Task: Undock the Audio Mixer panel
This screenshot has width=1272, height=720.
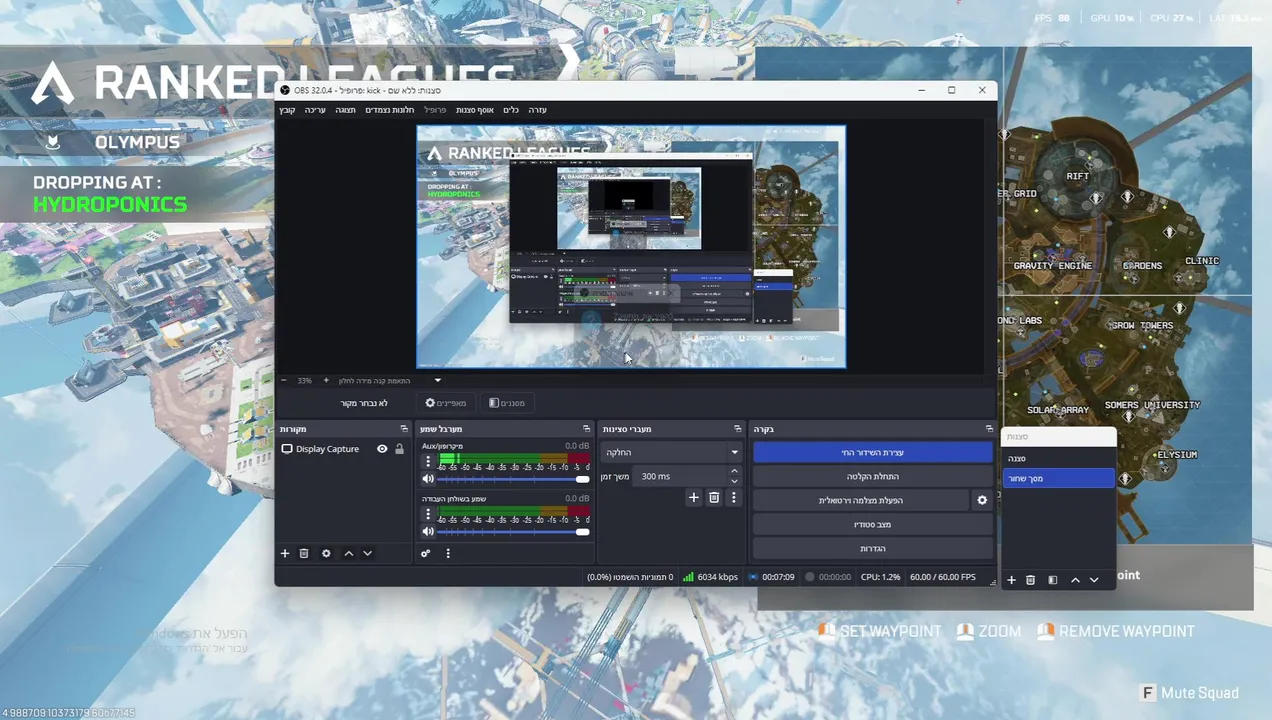Action: coord(586,429)
